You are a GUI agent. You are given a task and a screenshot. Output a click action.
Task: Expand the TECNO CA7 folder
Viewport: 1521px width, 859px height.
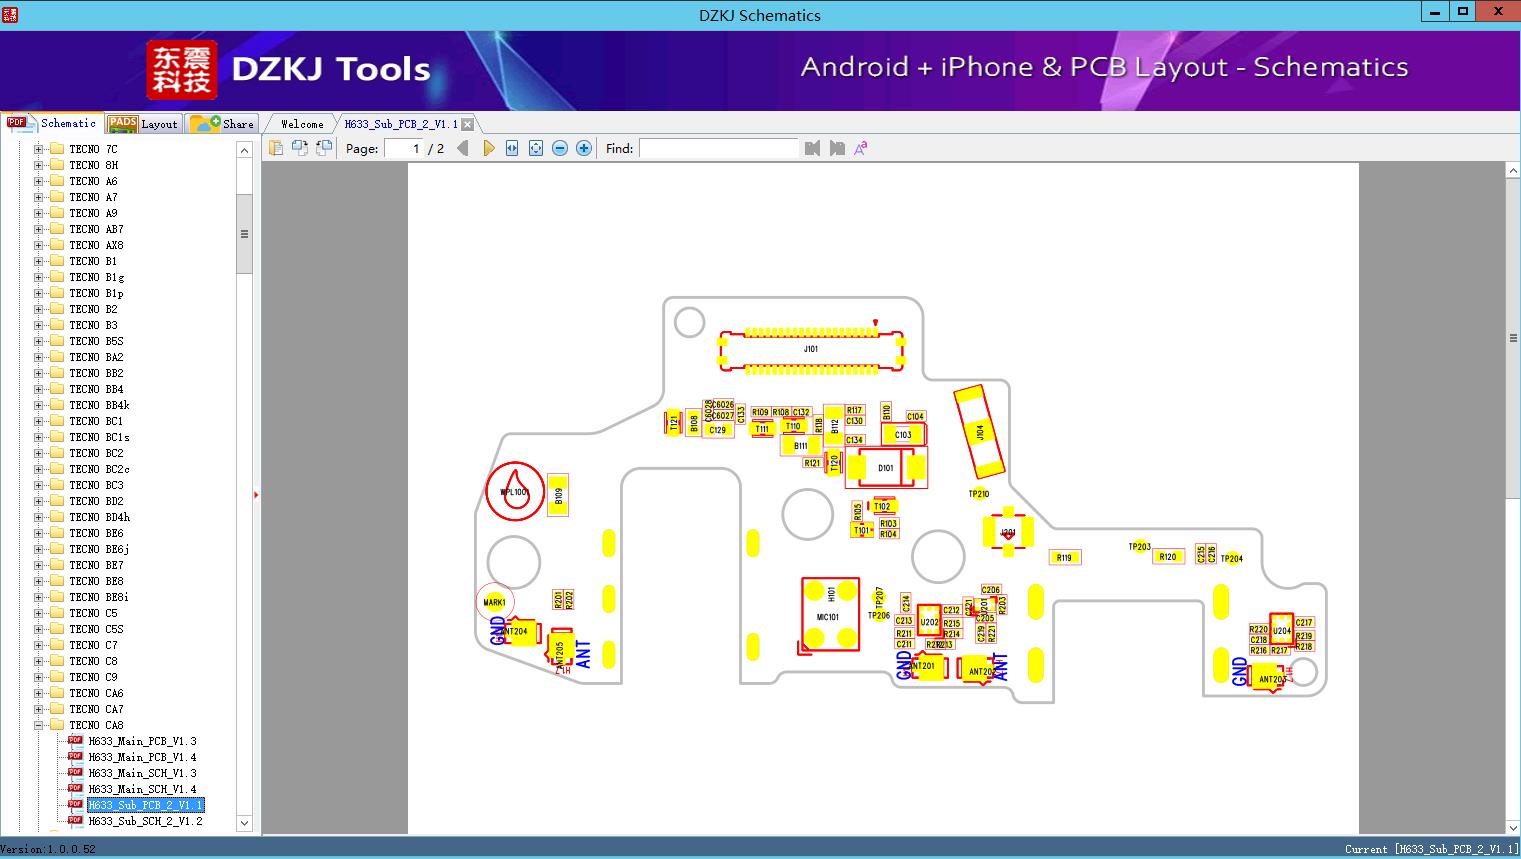tap(39, 709)
